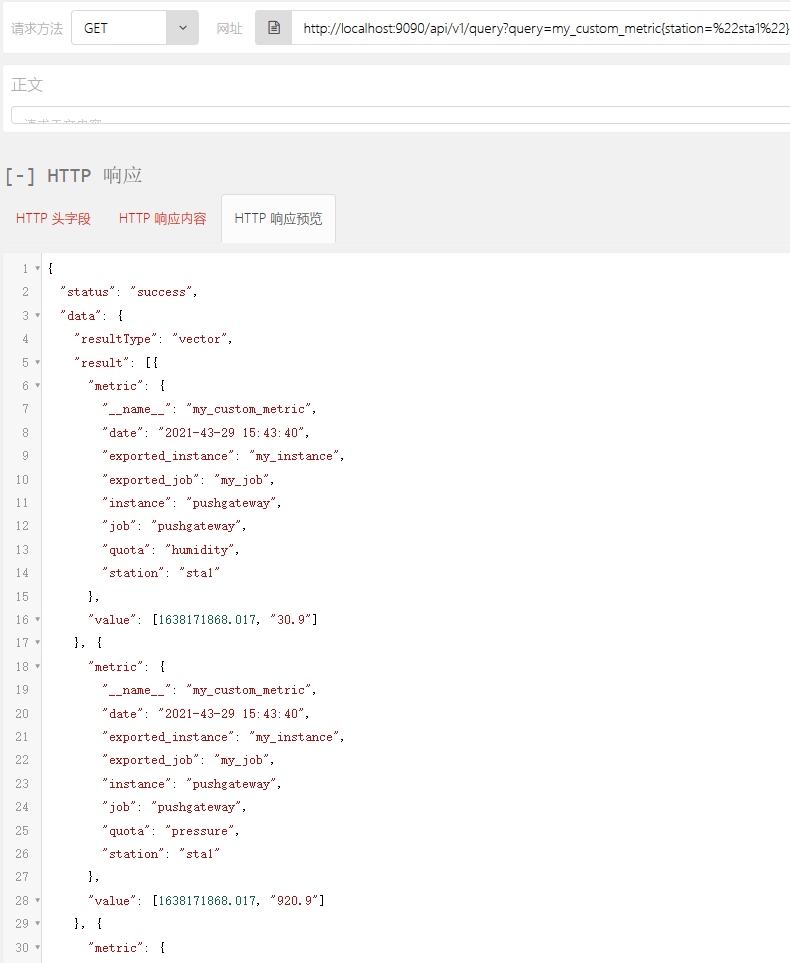The height and width of the screenshot is (963, 790).
Task: Open the GET request method dropdown
Action: point(184,27)
